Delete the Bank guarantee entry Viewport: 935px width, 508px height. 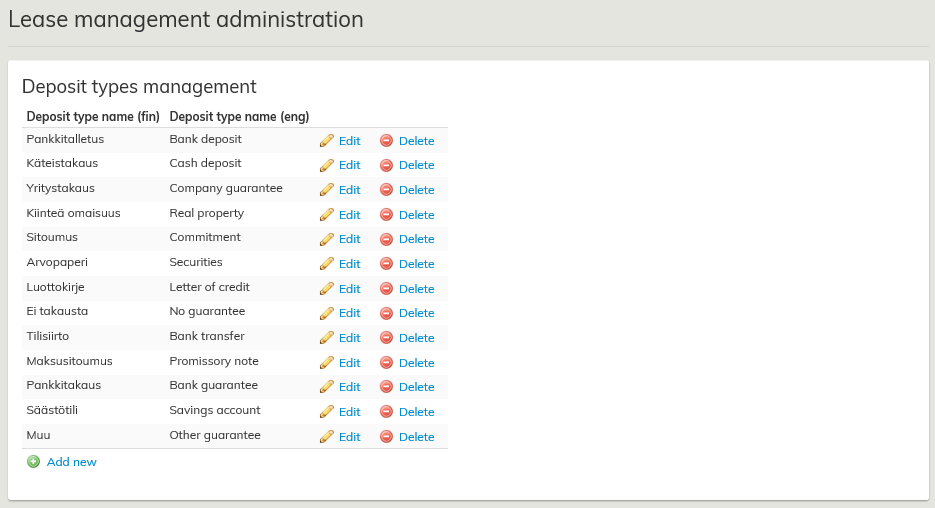point(416,387)
